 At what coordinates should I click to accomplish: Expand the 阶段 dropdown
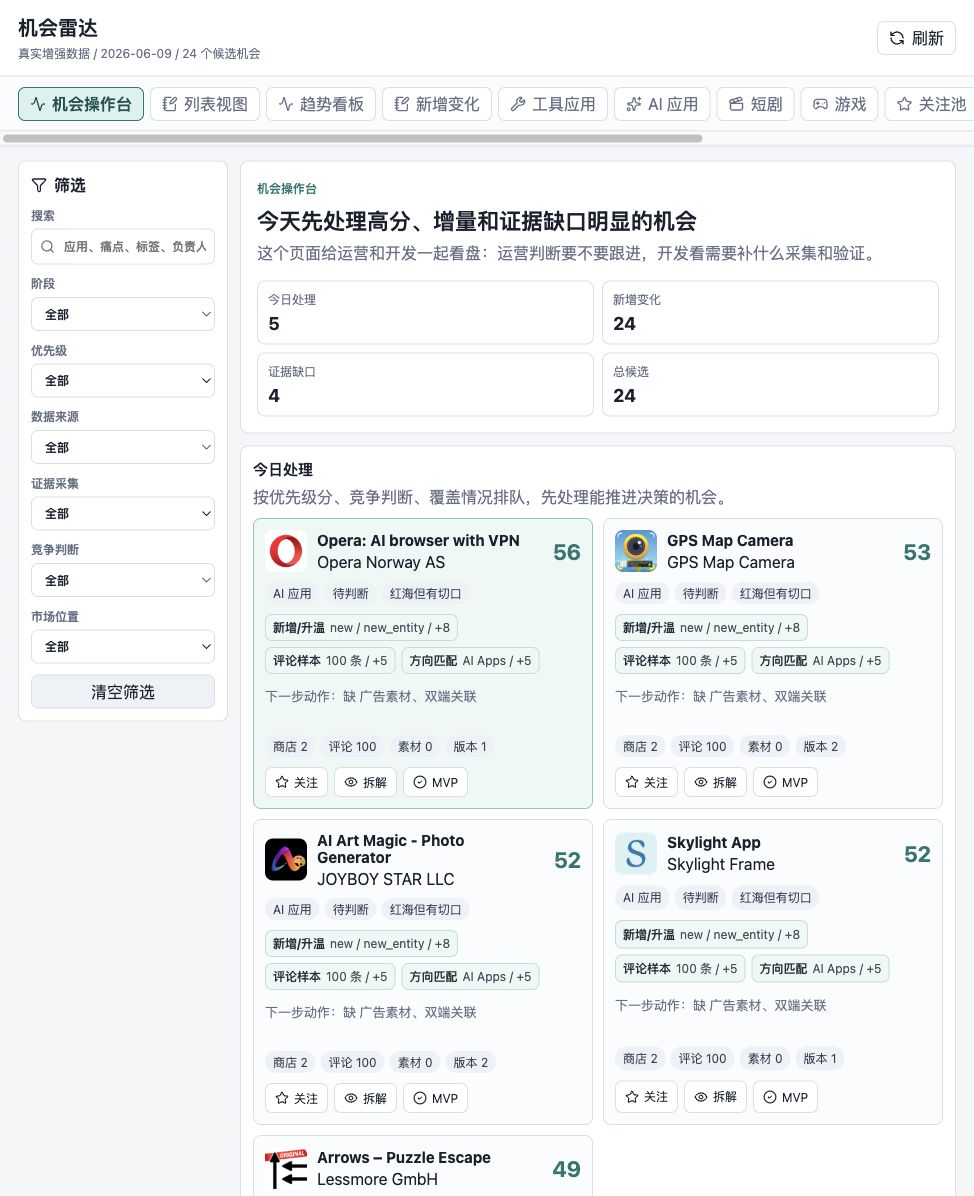pyautogui.click(x=123, y=314)
